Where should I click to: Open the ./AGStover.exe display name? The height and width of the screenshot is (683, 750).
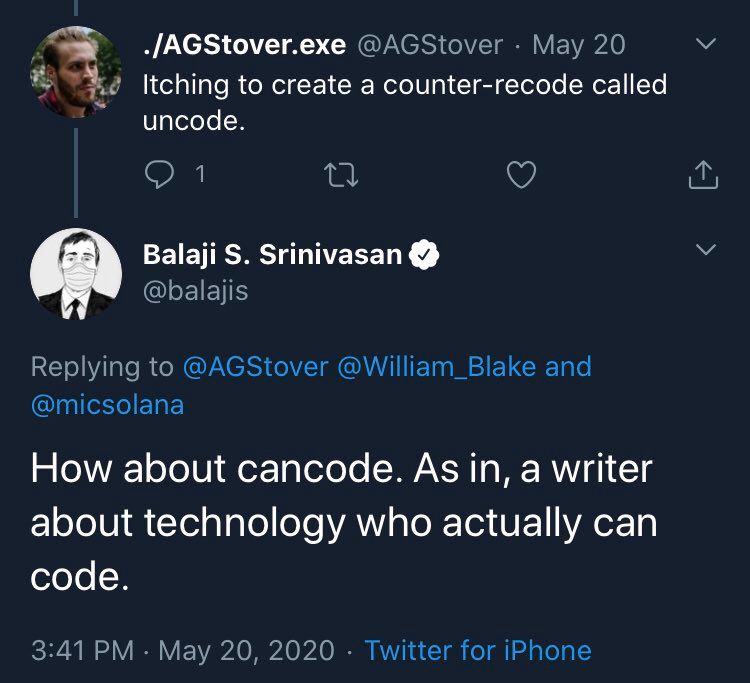click(244, 45)
